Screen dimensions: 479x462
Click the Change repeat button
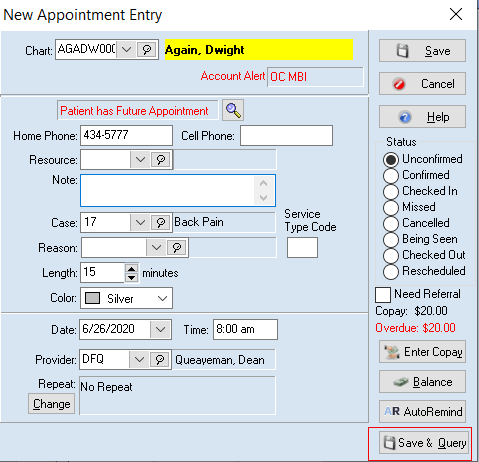[x=52, y=404]
